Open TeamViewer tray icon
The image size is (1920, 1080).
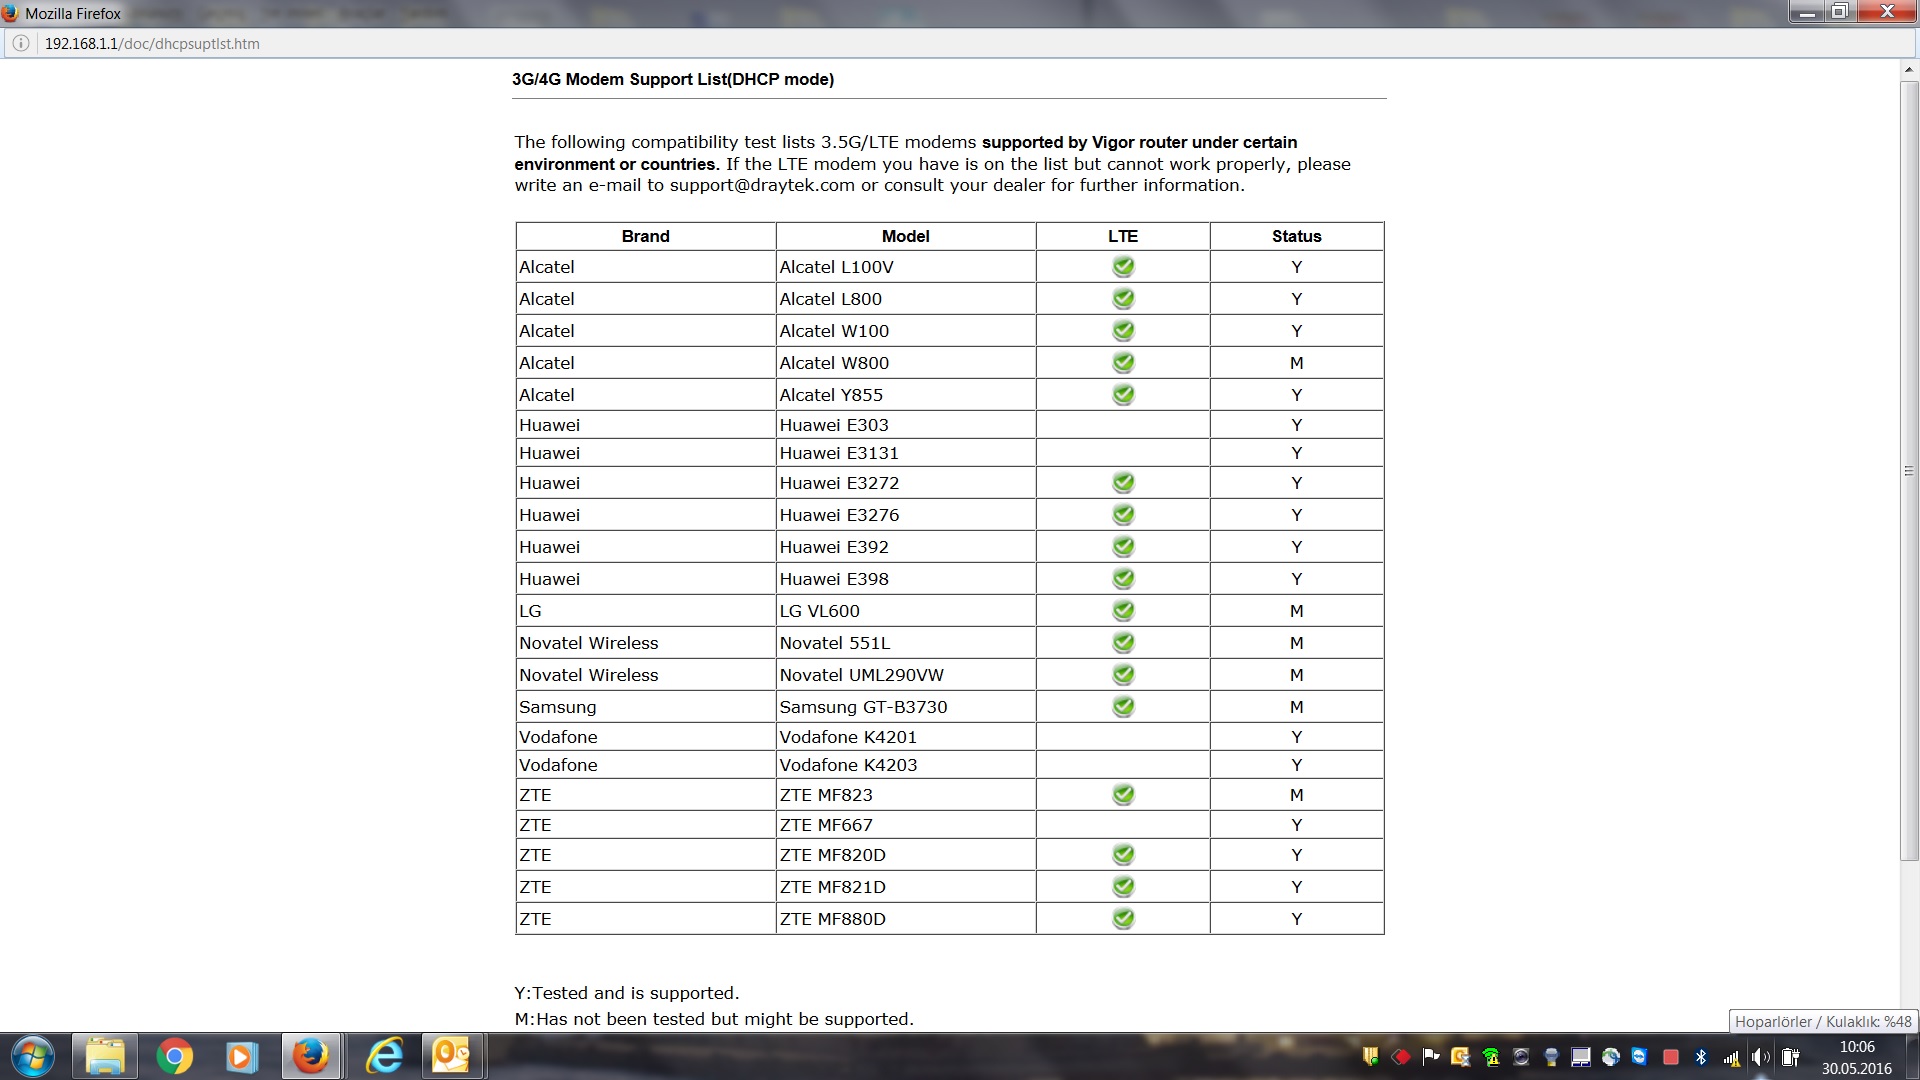(1639, 1057)
